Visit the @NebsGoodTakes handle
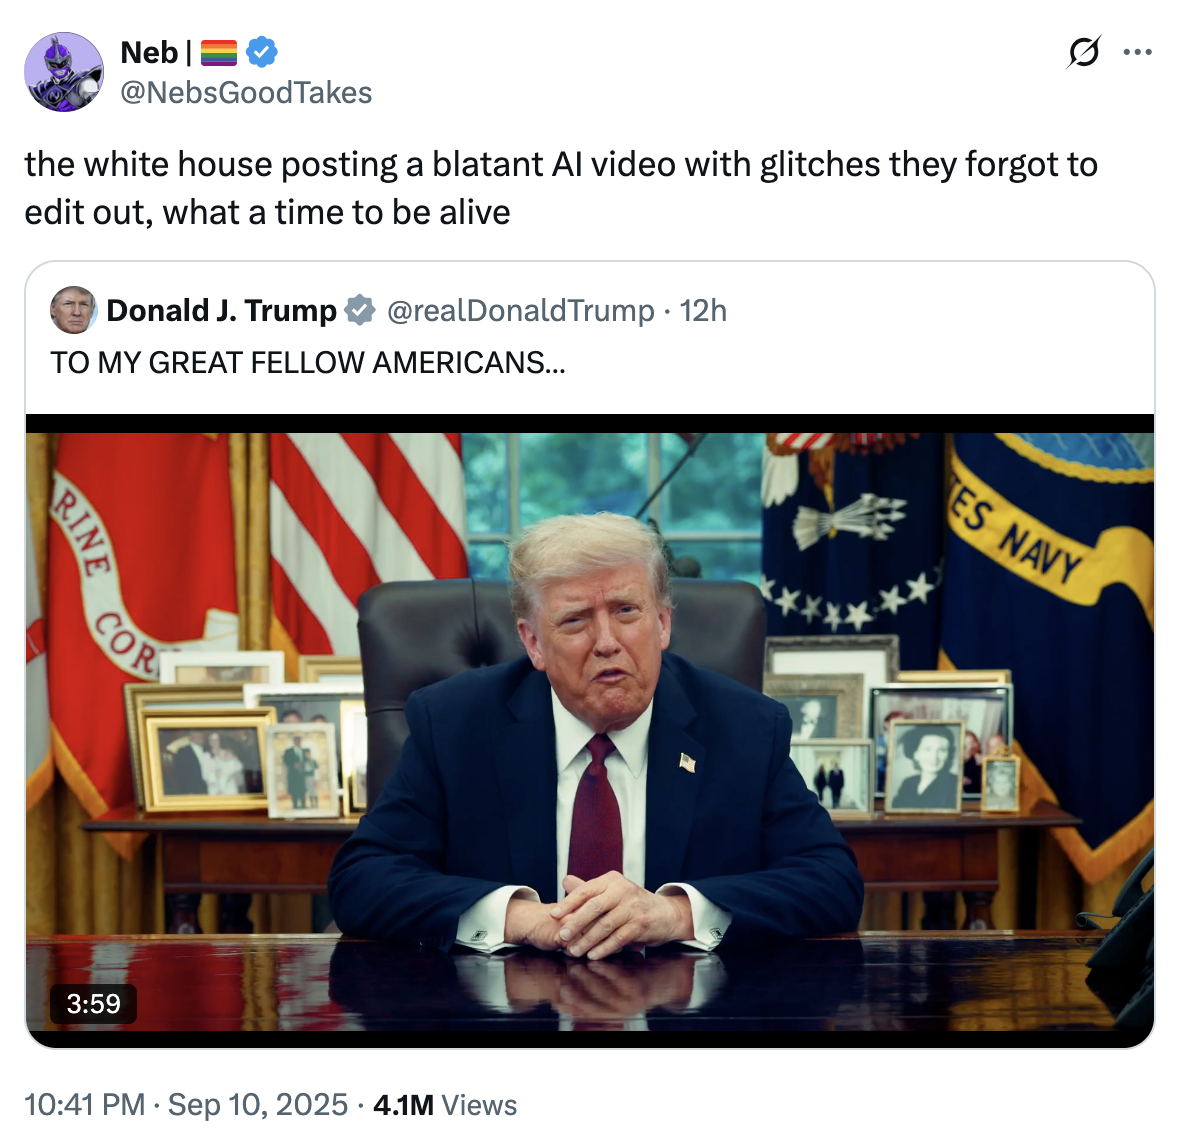This screenshot has height=1146, width=1182. pos(246,93)
